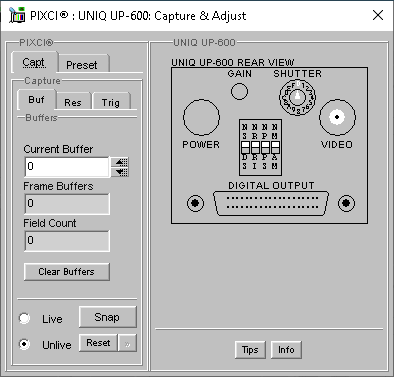Toggle the NS/DS DIP switch
The image size is (394, 377).
[245, 147]
